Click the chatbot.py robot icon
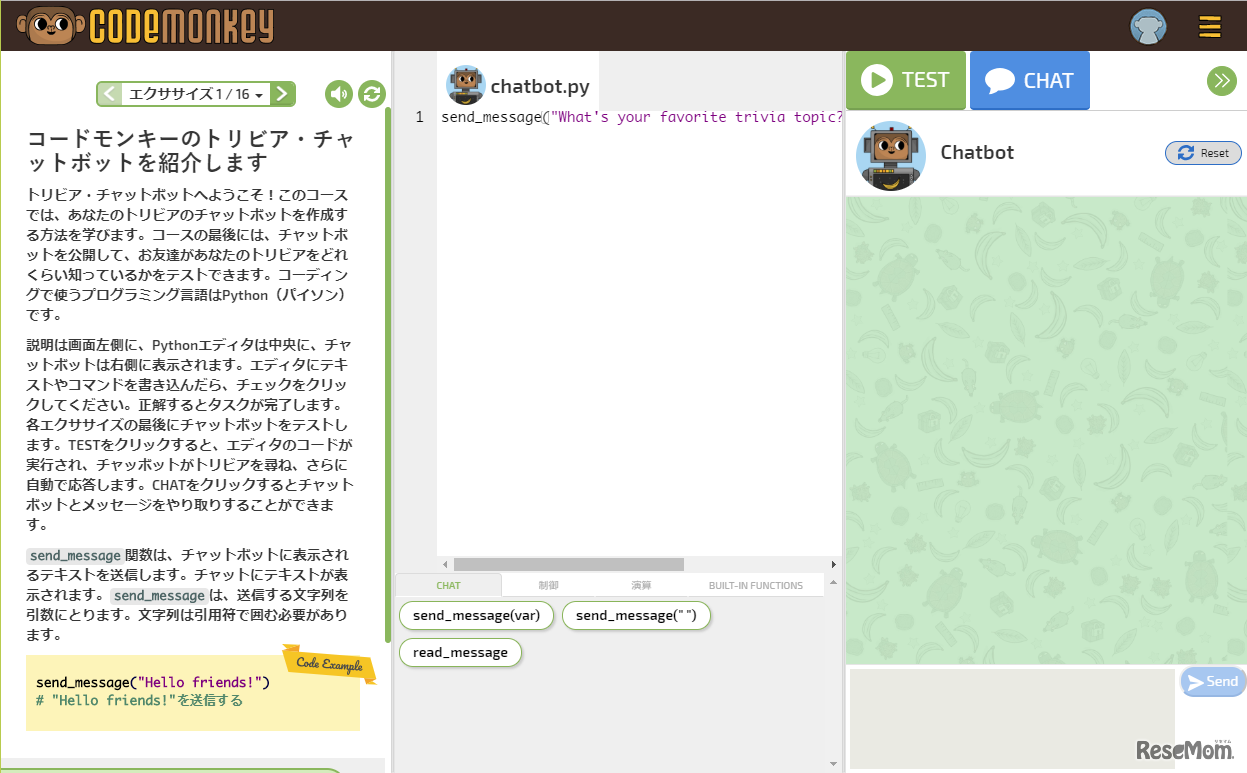Viewport: 1247px width, 773px height. [466, 85]
